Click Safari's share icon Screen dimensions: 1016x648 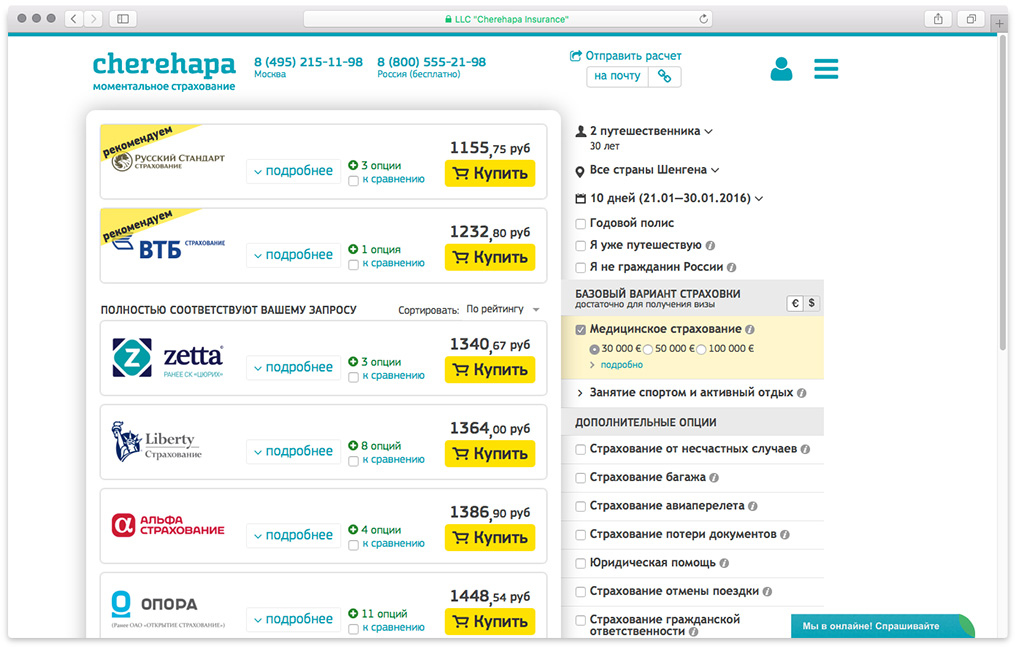coord(938,19)
